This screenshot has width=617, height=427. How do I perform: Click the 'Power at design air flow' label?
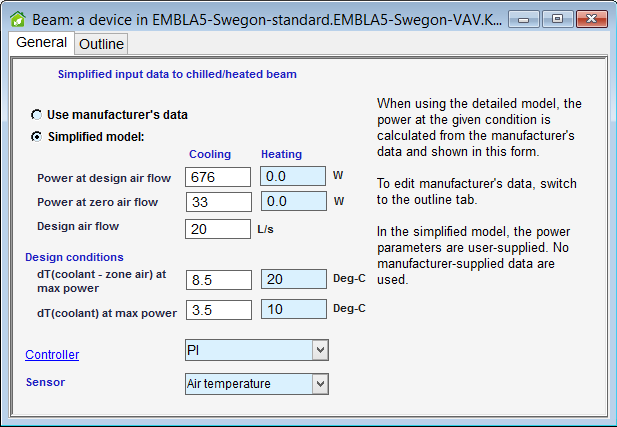104,178
